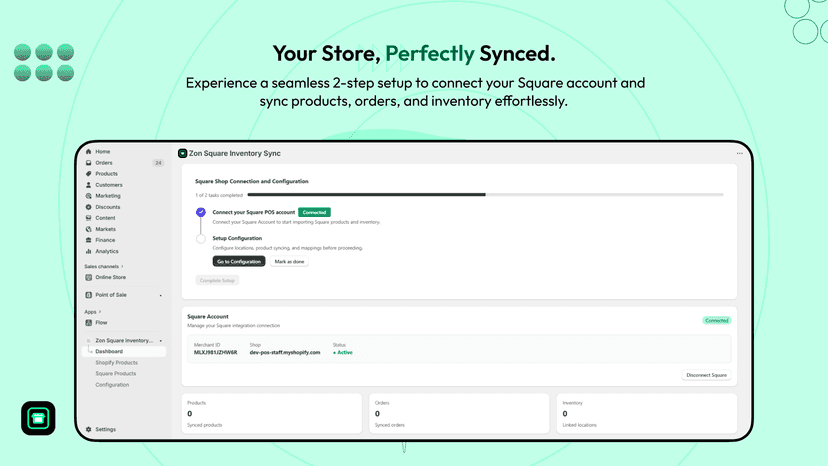
Task: Click the Mark as done button
Action: [x=289, y=262]
